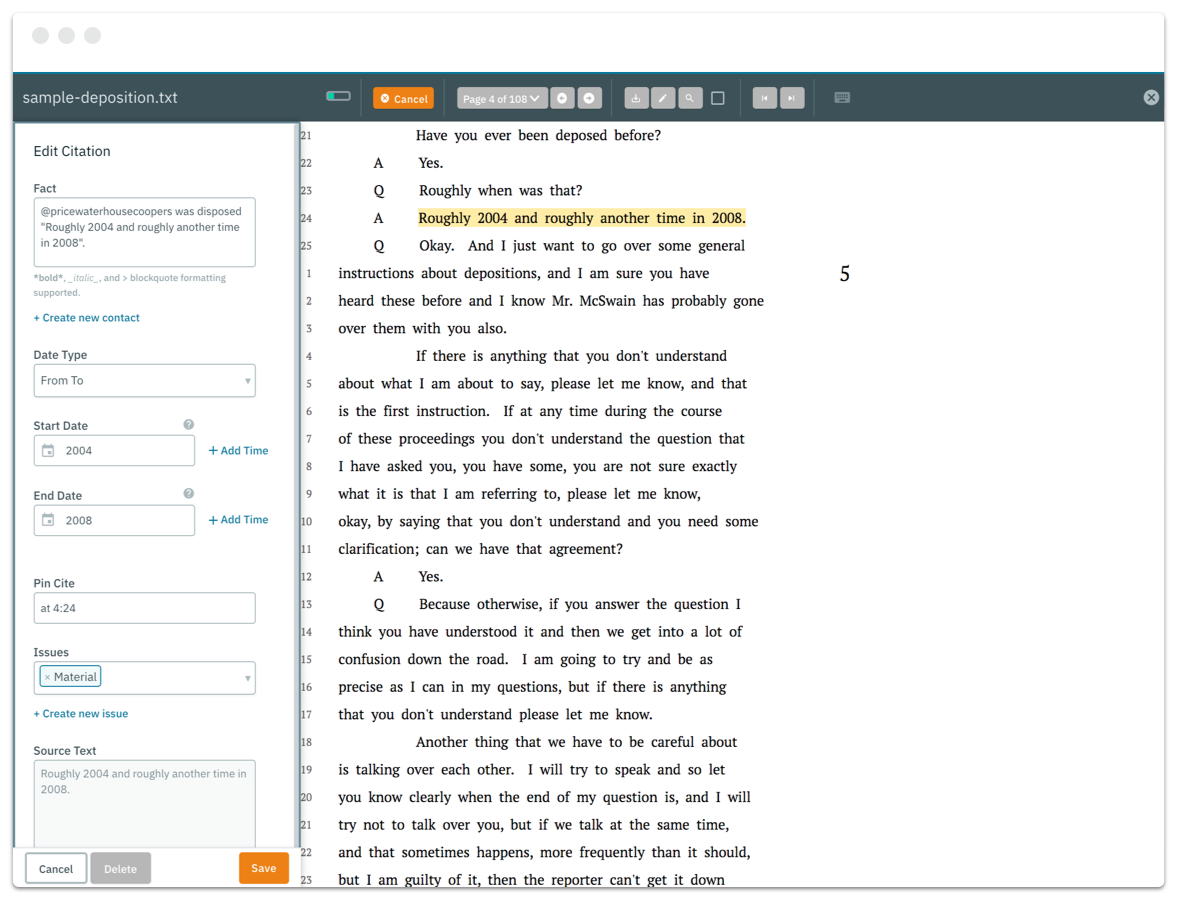Save the edited citation
Screen dimensions: 1177x903
263,868
